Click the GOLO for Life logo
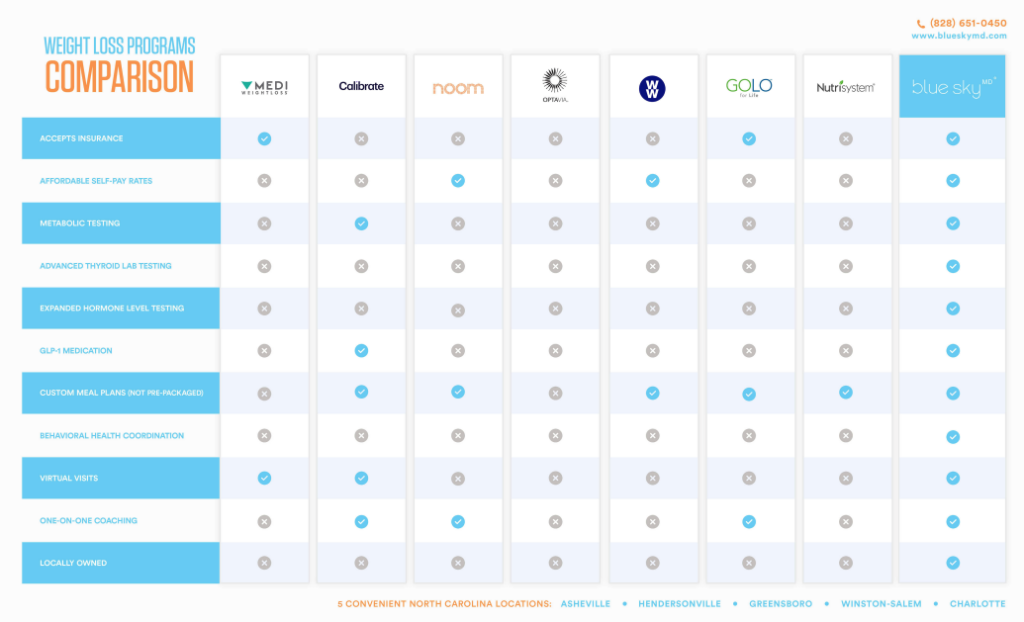 click(x=749, y=87)
